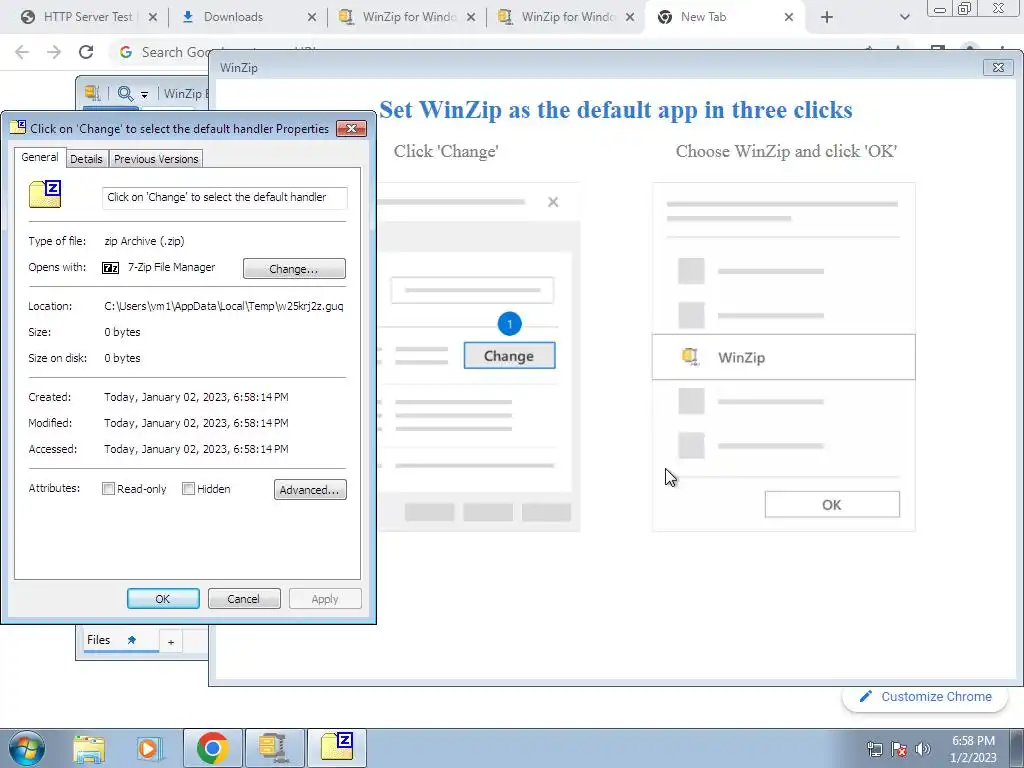Cancel the Properties dialog
Screen dimensions: 1024x768
tap(244, 599)
